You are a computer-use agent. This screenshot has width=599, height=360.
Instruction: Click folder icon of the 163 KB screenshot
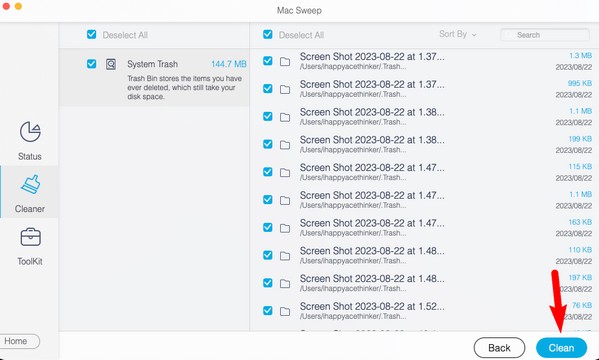(x=285, y=228)
